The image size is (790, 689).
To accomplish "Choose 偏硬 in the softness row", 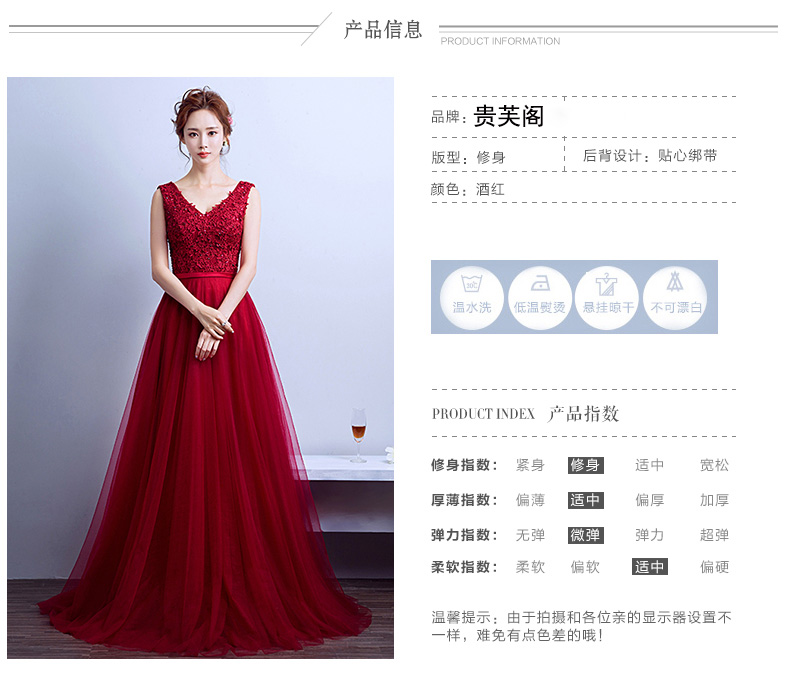I will point(714,567).
